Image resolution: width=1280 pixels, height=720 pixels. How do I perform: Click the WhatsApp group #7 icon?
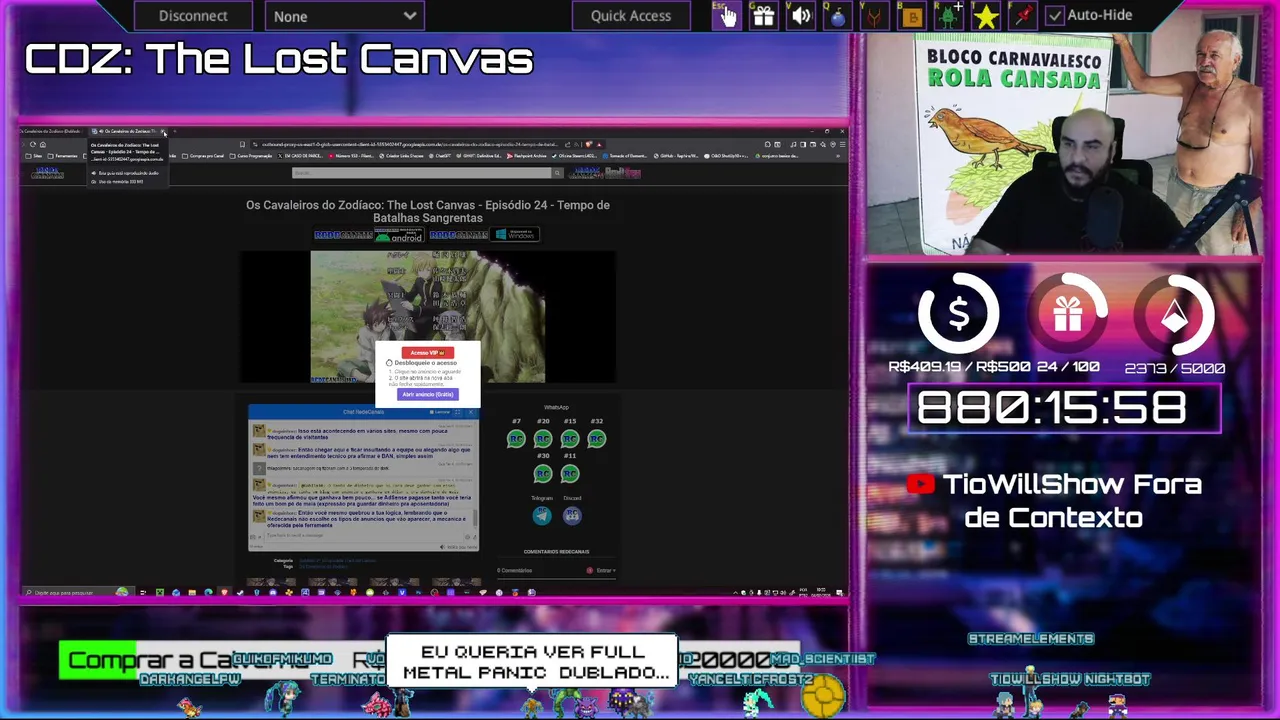[516, 439]
